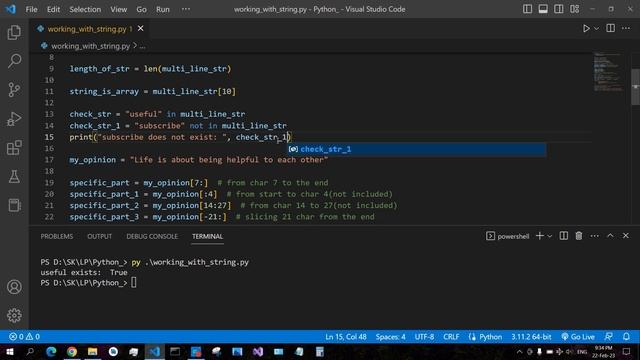This screenshot has width=640, height=360.
Task: Kill terminal with trash icon
Action: [x=579, y=236]
